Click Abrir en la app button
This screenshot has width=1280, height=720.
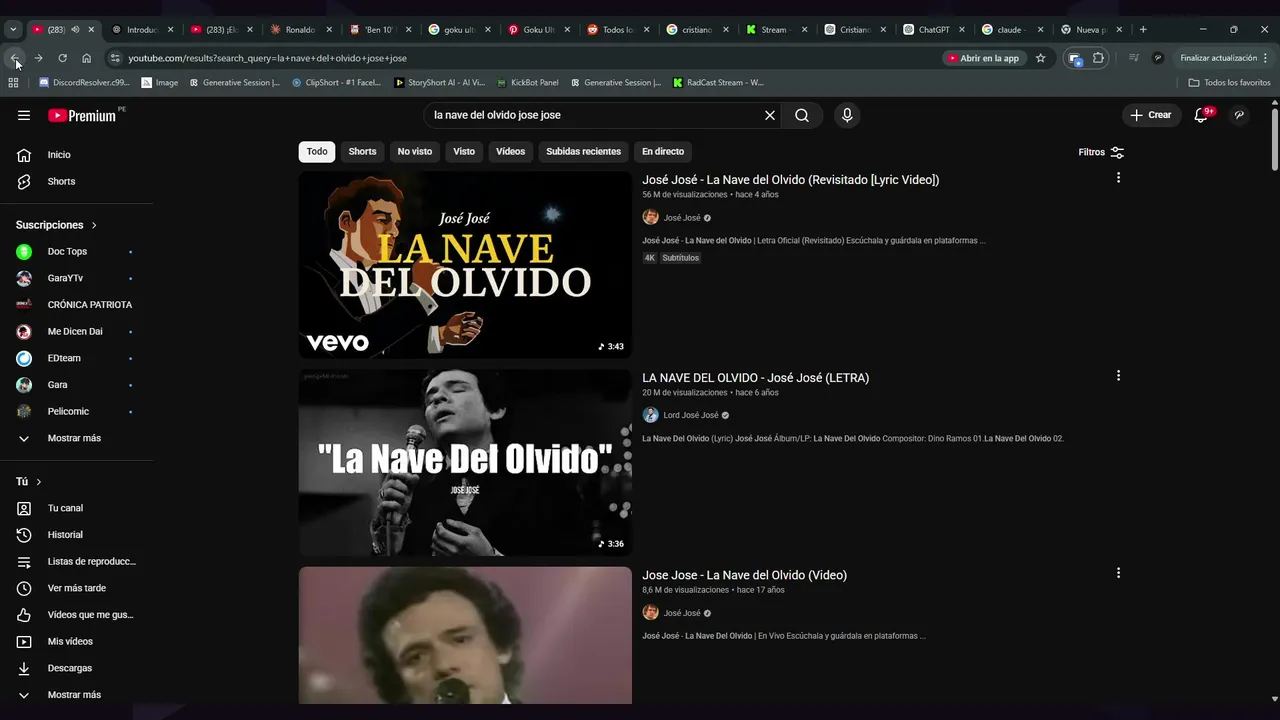click(983, 58)
